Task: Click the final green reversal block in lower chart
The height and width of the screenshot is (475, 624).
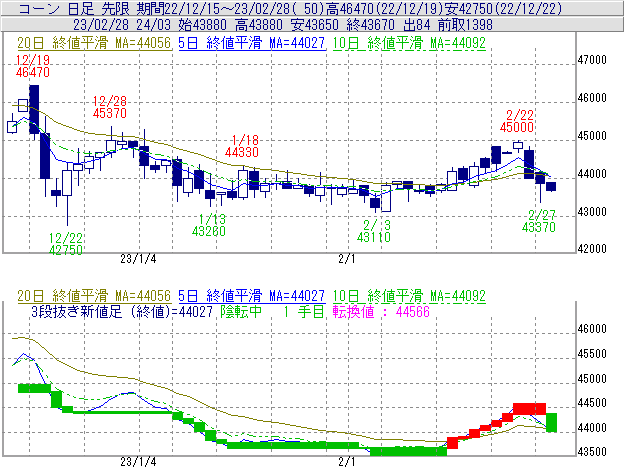Action: tap(552, 422)
